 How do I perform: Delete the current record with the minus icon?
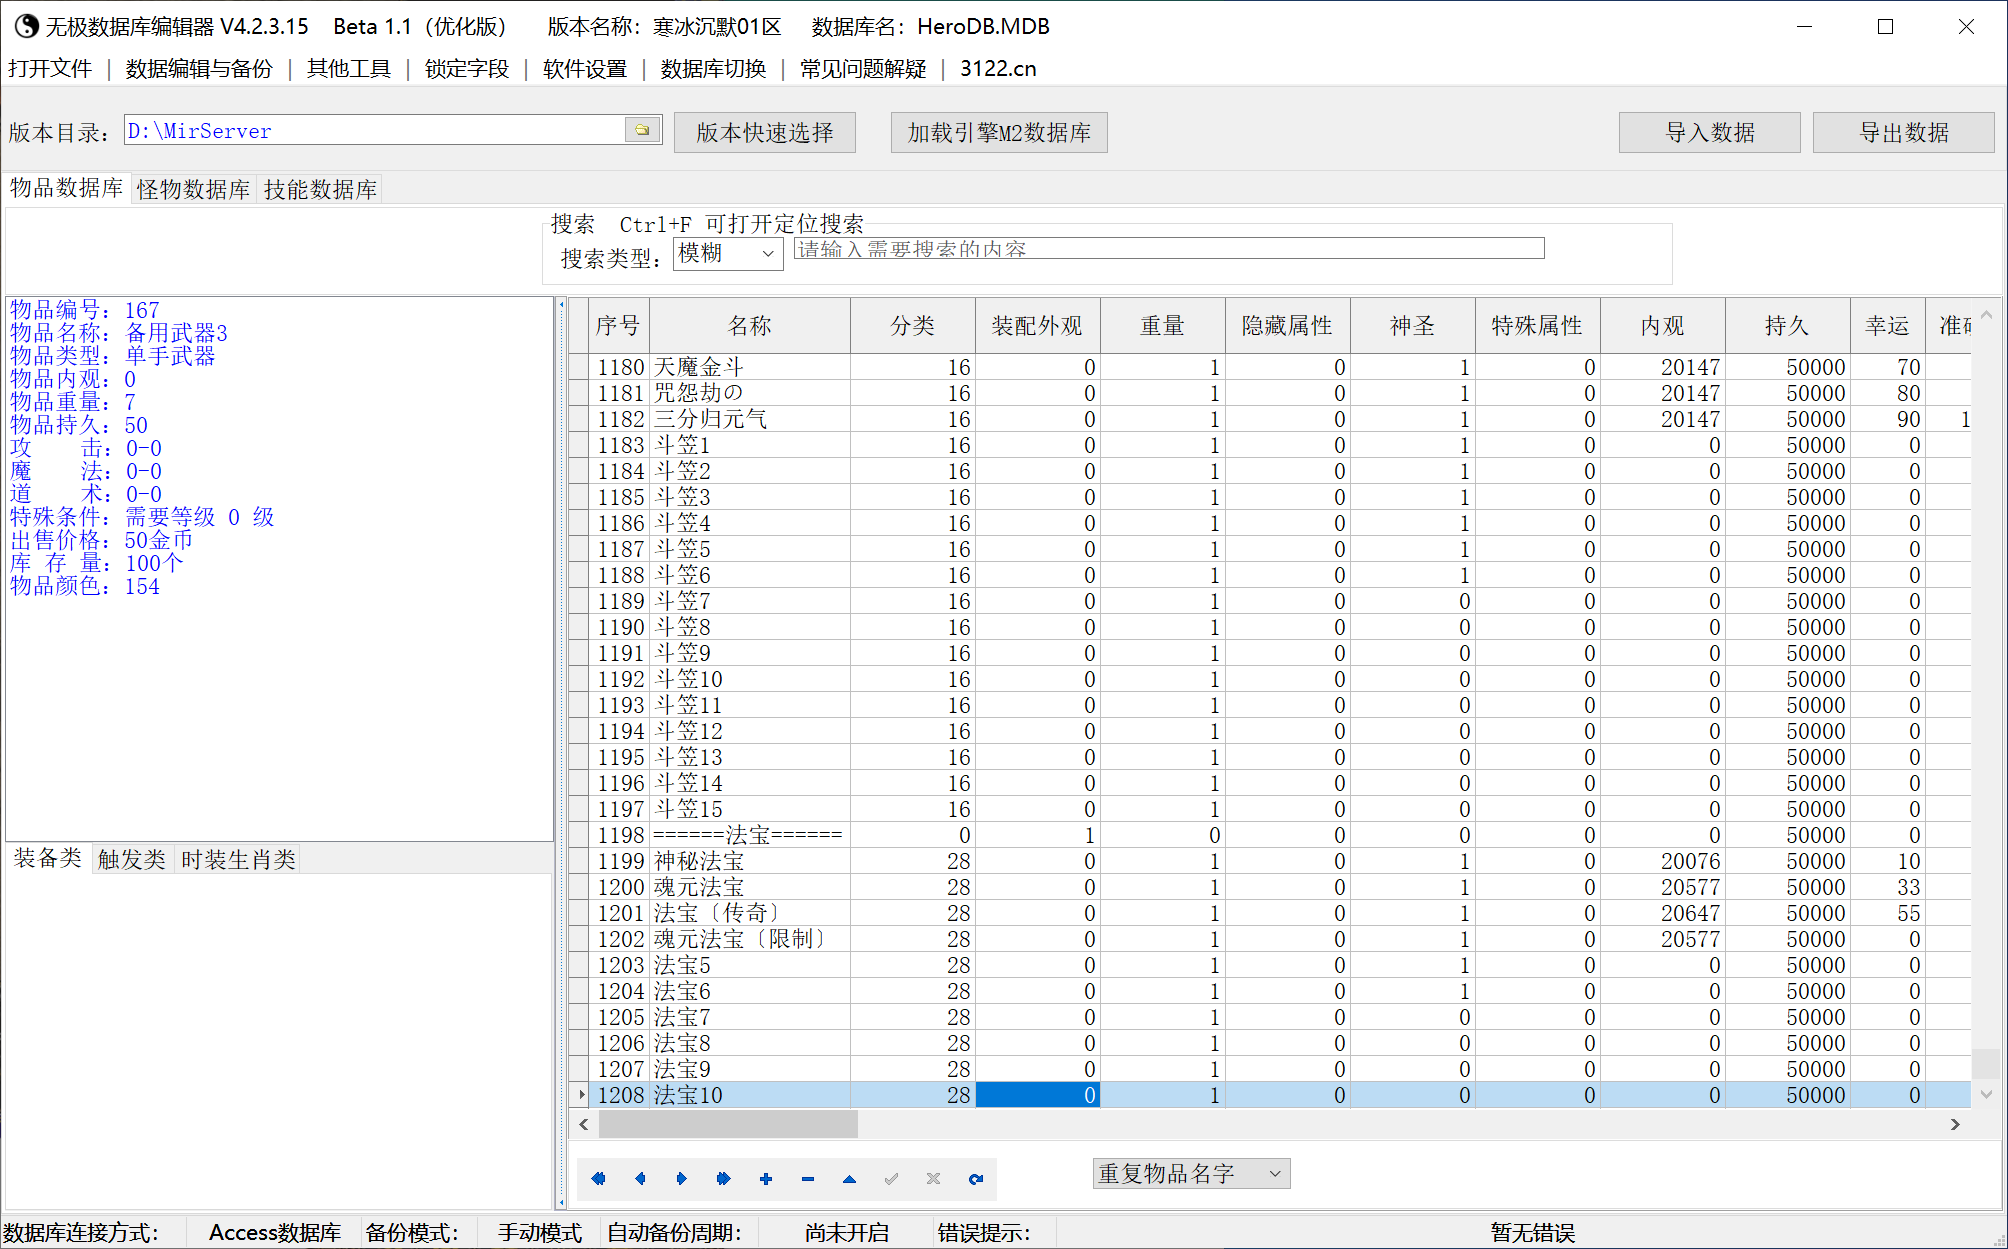[x=807, y=1179]
